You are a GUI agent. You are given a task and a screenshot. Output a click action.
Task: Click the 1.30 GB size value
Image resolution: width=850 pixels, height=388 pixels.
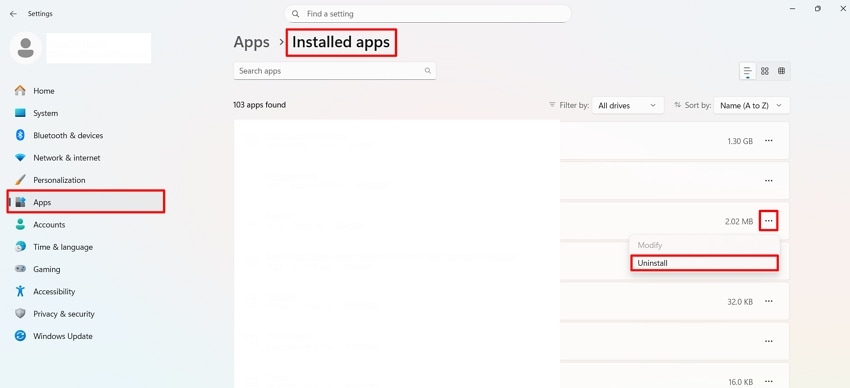tap(740, 141)
